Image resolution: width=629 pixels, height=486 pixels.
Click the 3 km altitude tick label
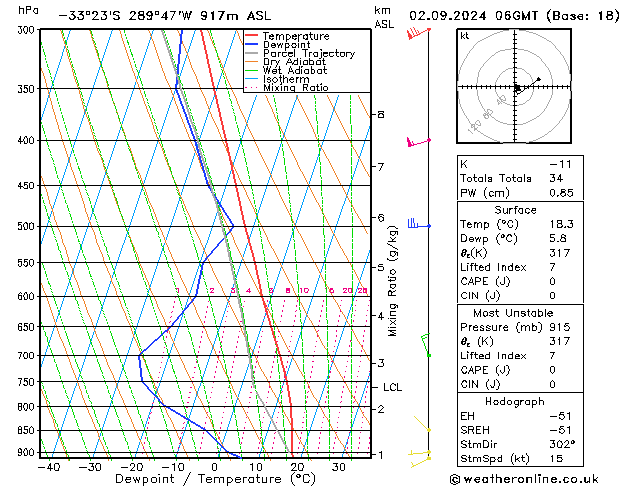click(x=381, y=363)
